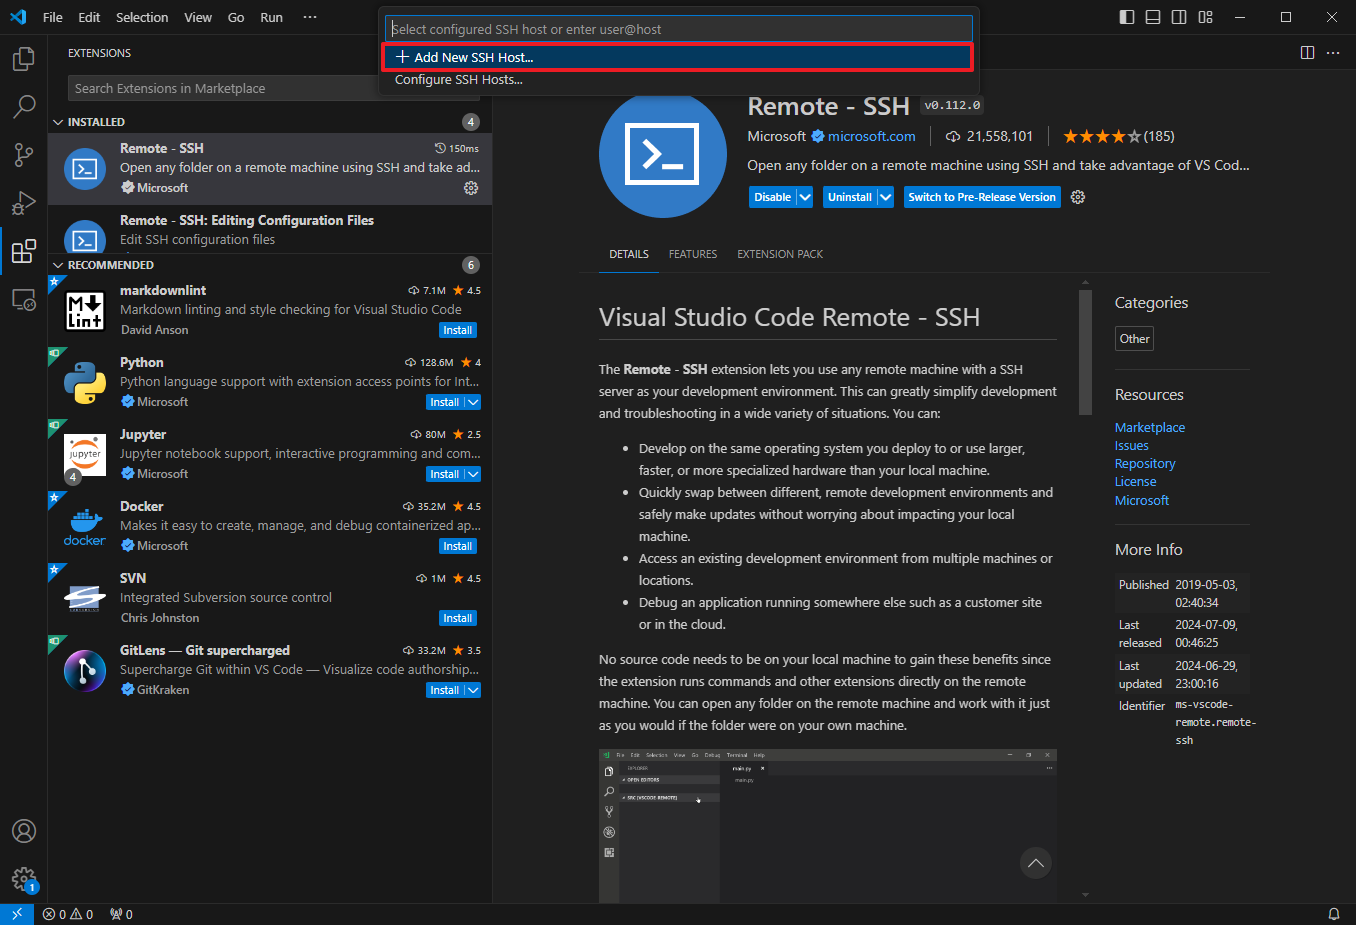Click the split editor right icon

point(1307,53)
